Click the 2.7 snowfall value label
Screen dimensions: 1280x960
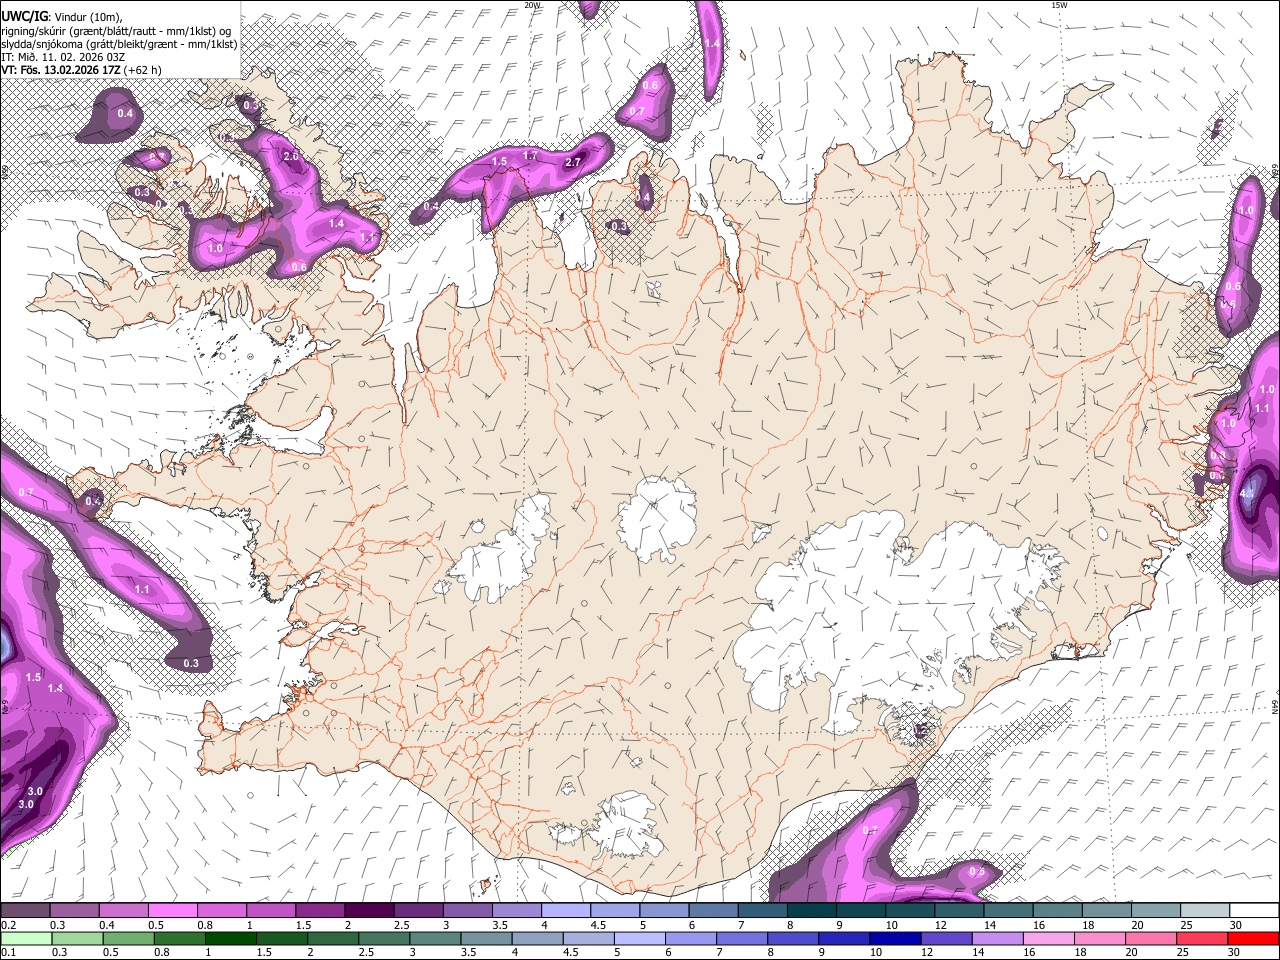tap(573, 162)
